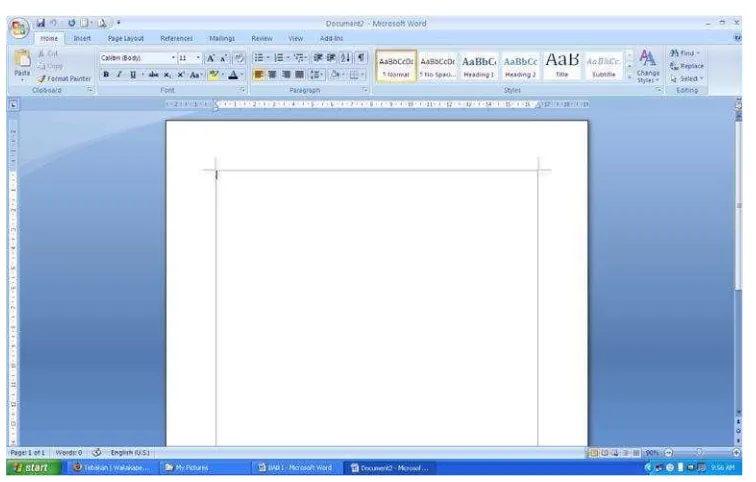The image size is (756, 482).
Task: Grow the font size
Action: [211, 58]
